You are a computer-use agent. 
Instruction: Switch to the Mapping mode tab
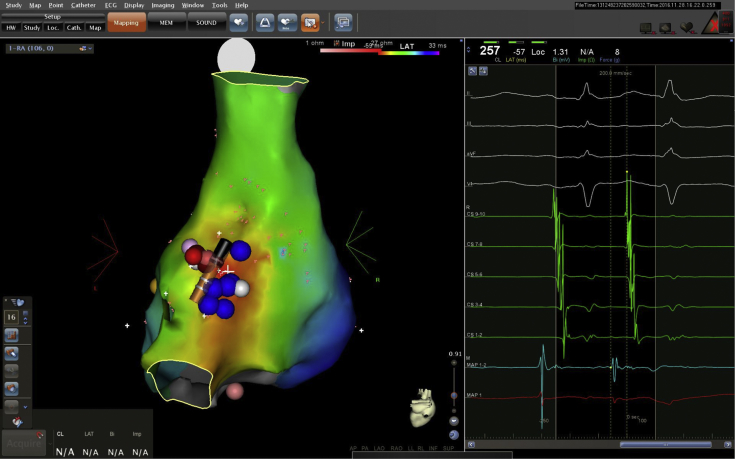tap(126, 21)
